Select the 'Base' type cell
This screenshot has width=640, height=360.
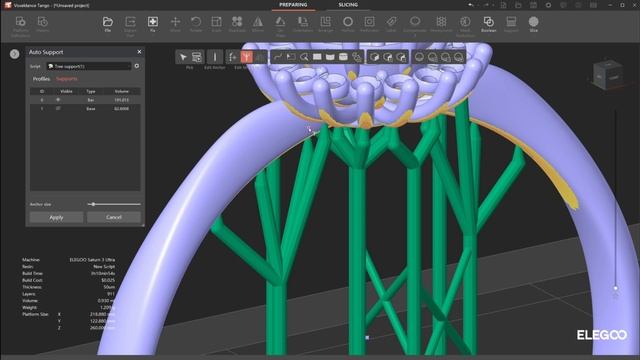(x=91, y=109)
